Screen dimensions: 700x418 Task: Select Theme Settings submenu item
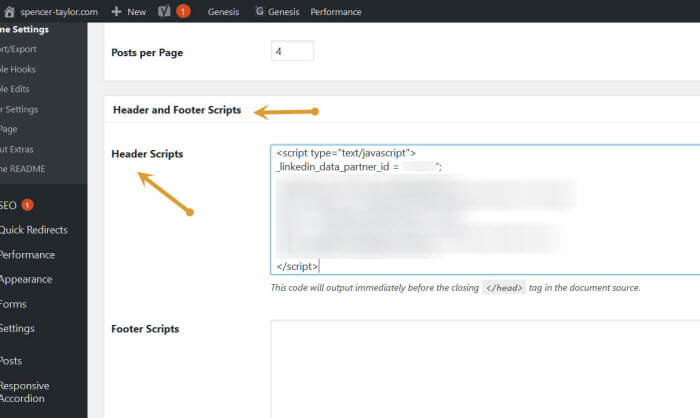pos(24,29)
